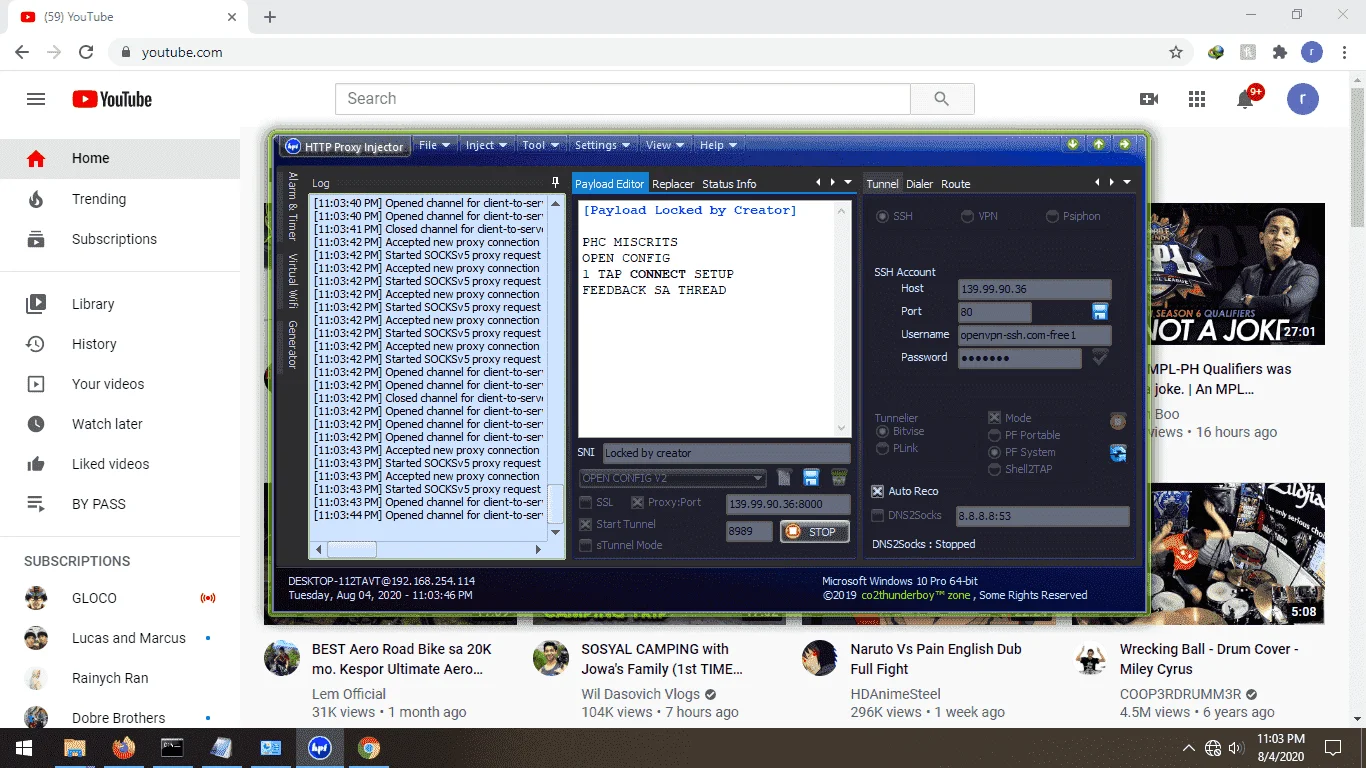Viewport: 1366px width, 768px height.
Task: Toggle the Proxy:Port checkbox
Action: pos(638,503)
